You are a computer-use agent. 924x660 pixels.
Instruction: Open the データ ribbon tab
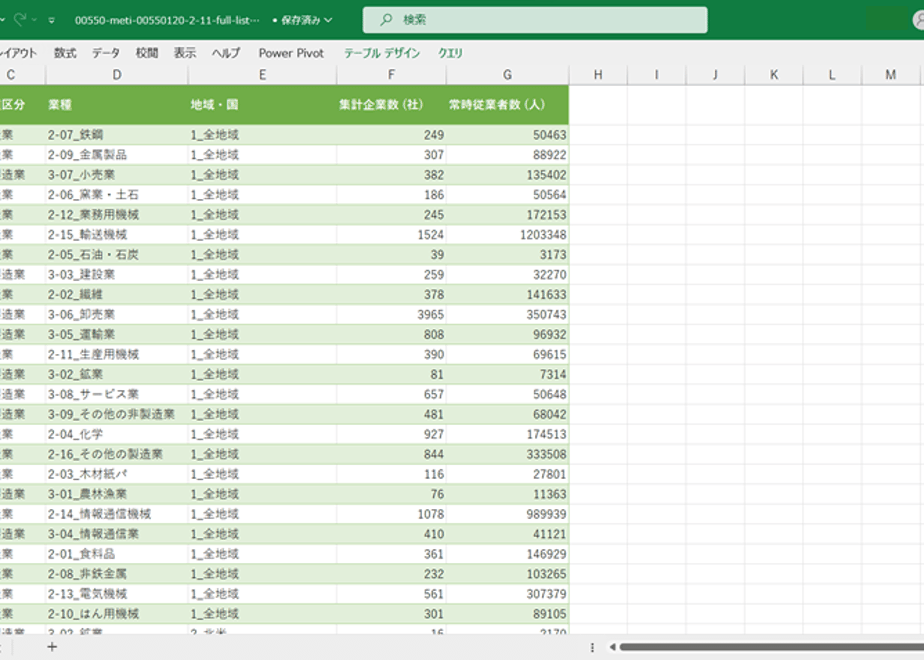(106, 53)
